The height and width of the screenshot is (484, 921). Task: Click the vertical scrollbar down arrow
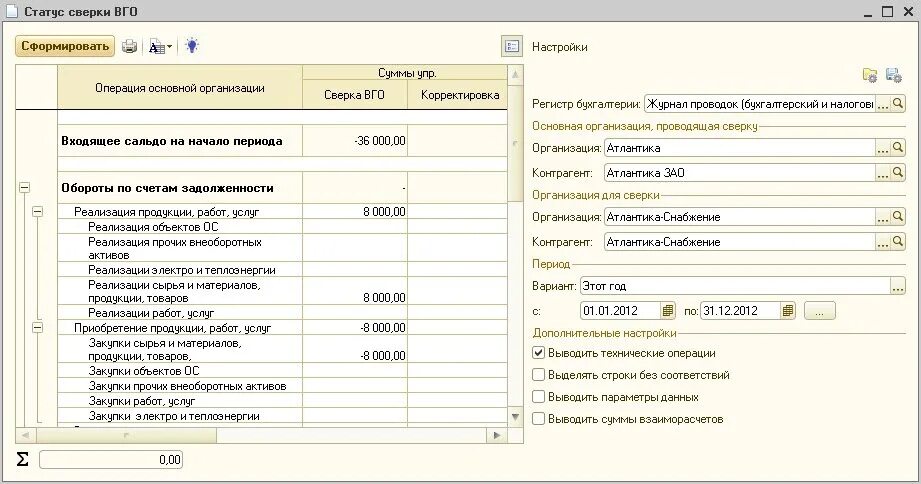515,417
